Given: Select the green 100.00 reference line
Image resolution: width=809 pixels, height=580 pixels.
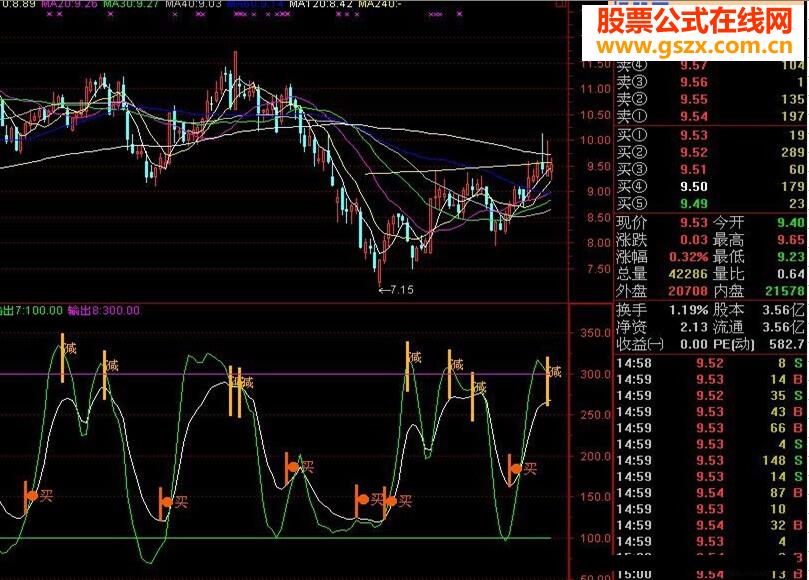Looking at the screenshot, I should tap(276, 538).
